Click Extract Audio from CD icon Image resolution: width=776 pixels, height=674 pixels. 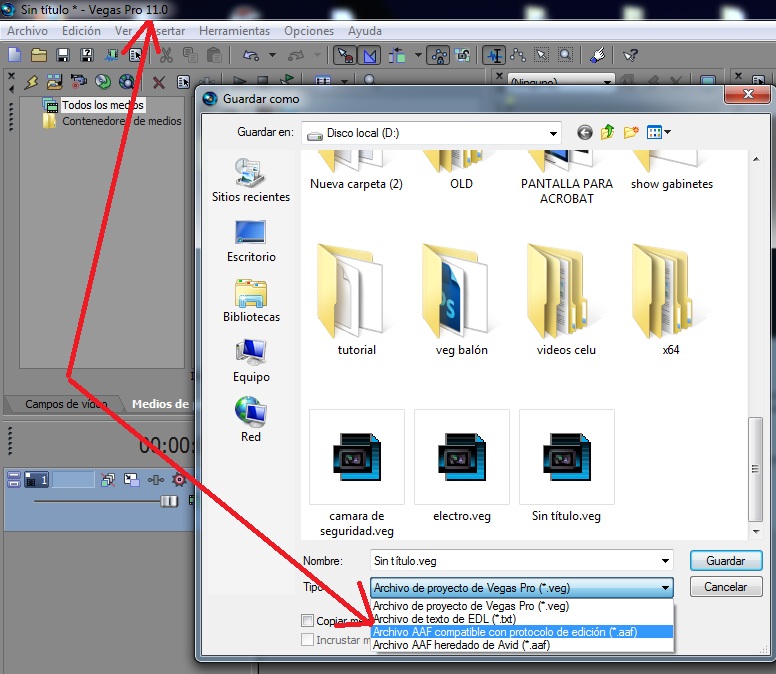click(x=103, y=82)
